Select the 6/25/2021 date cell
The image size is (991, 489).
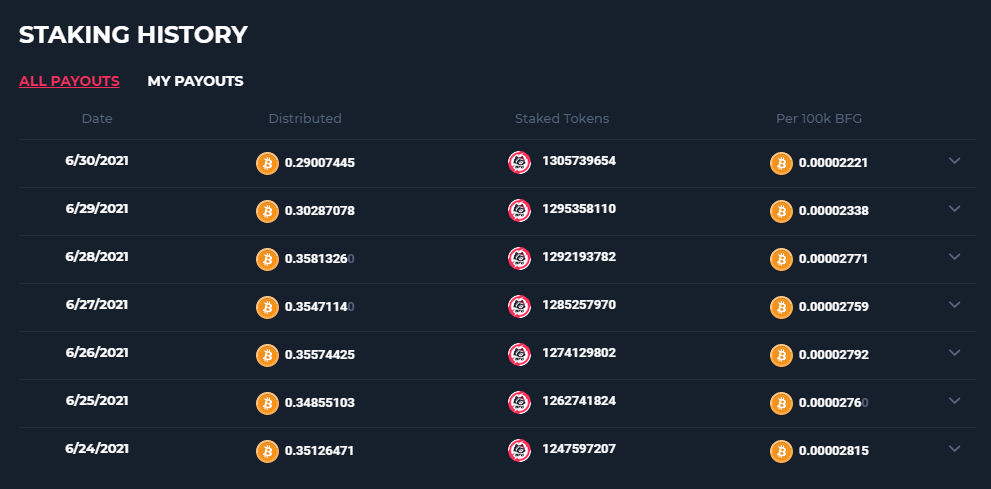pyautogui.click(x=97, y=401)
